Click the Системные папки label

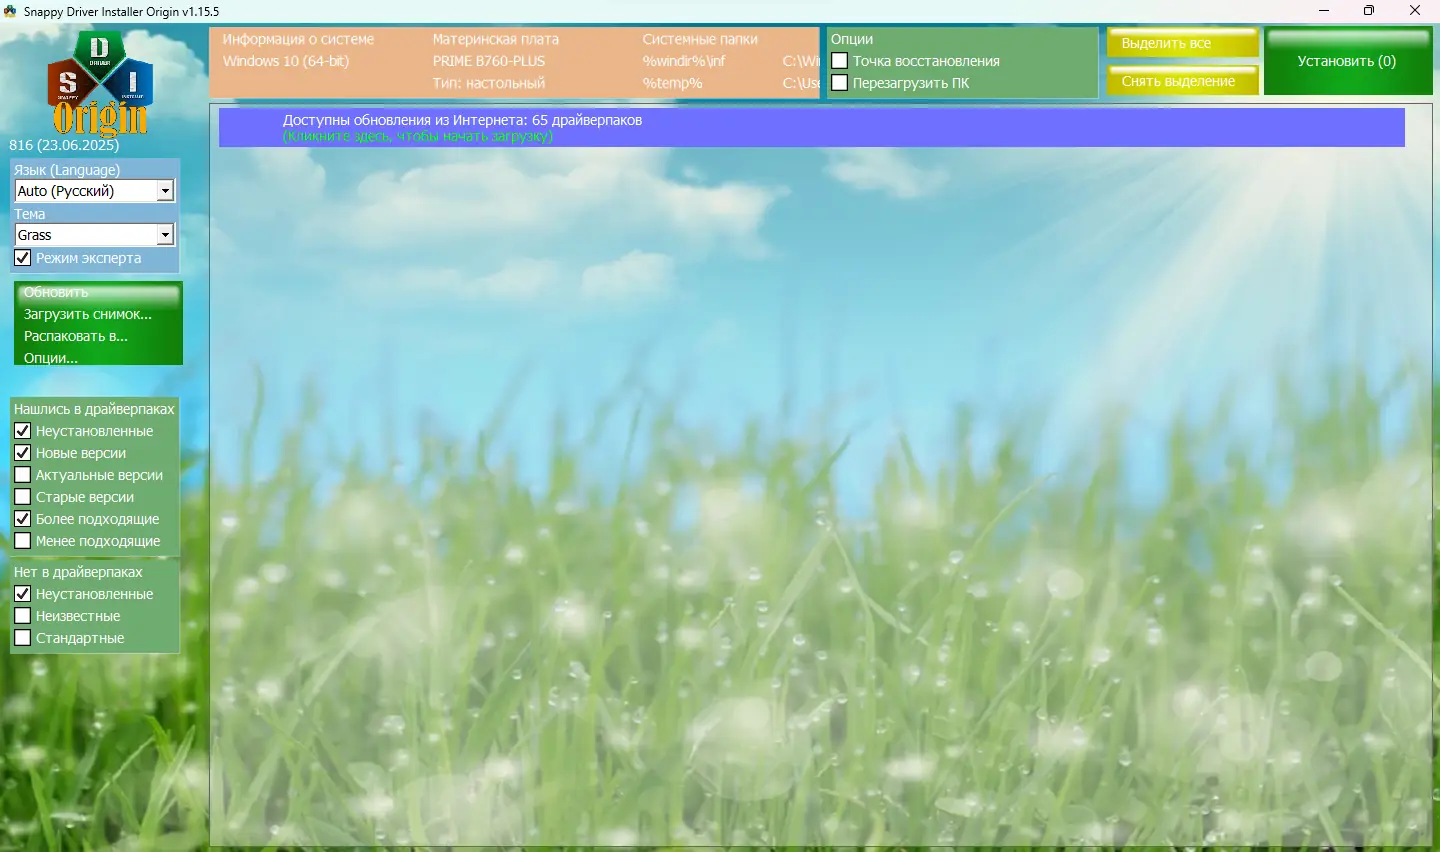pos(700,39)
